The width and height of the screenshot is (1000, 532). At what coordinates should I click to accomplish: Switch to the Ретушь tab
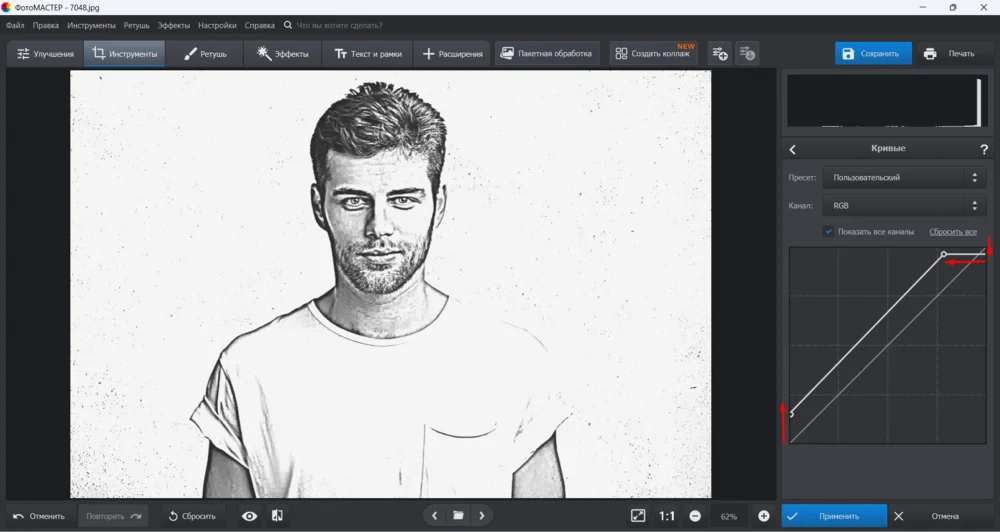pyautogui.click(x=207, y=54)
